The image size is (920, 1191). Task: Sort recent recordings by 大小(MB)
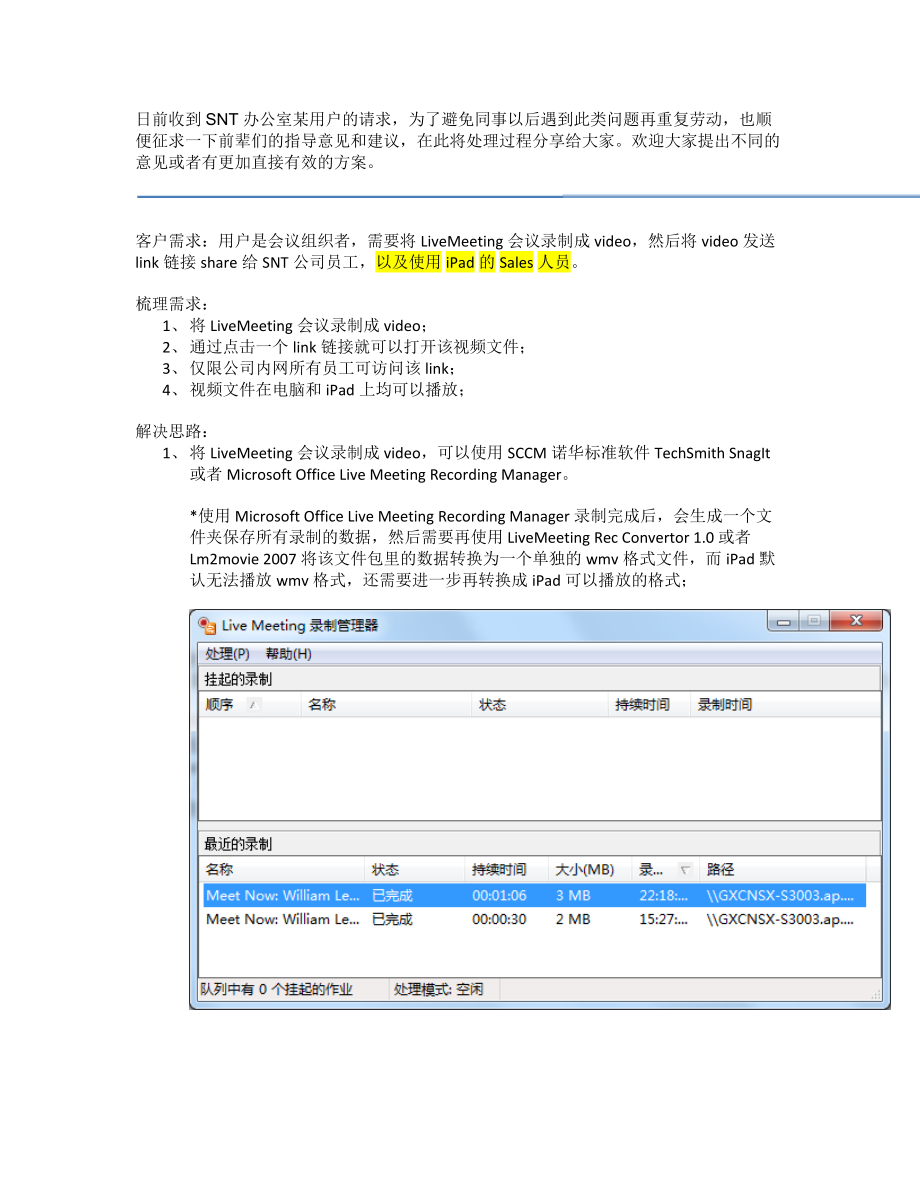click(590, 870)
